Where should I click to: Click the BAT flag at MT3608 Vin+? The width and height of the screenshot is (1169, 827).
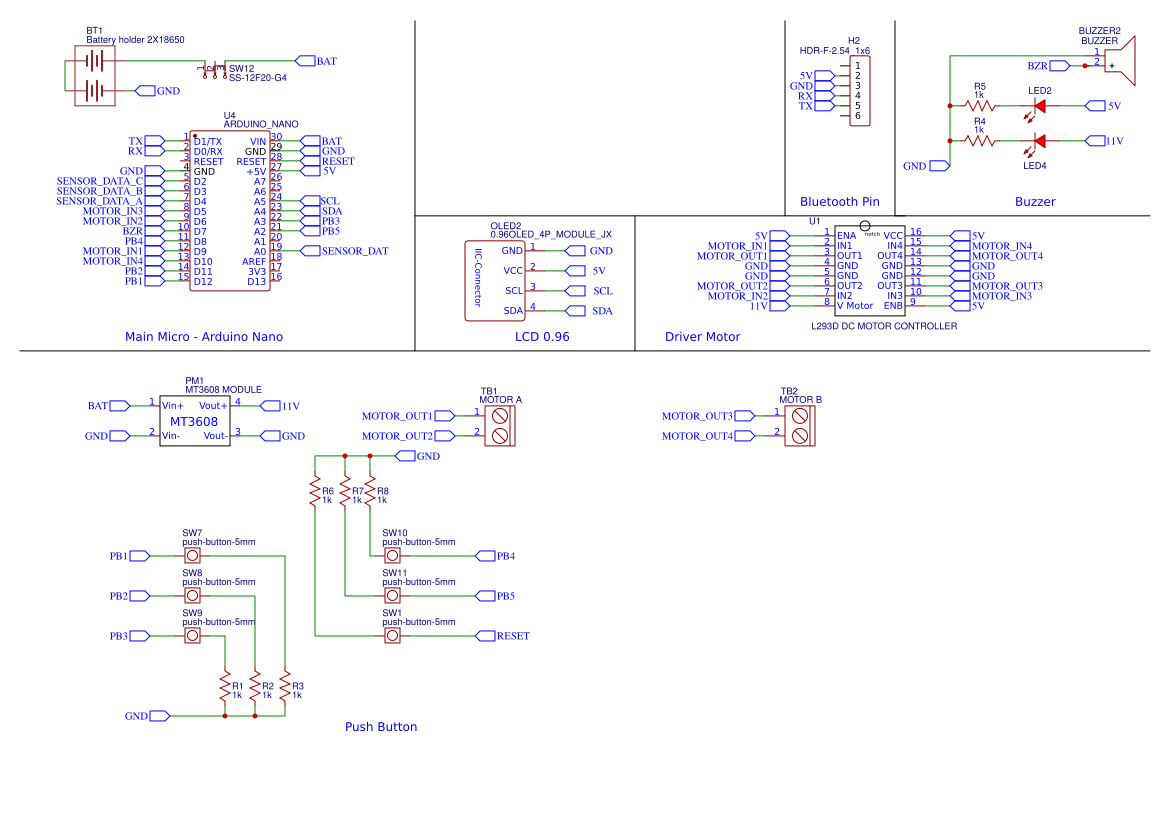point(109,406)
